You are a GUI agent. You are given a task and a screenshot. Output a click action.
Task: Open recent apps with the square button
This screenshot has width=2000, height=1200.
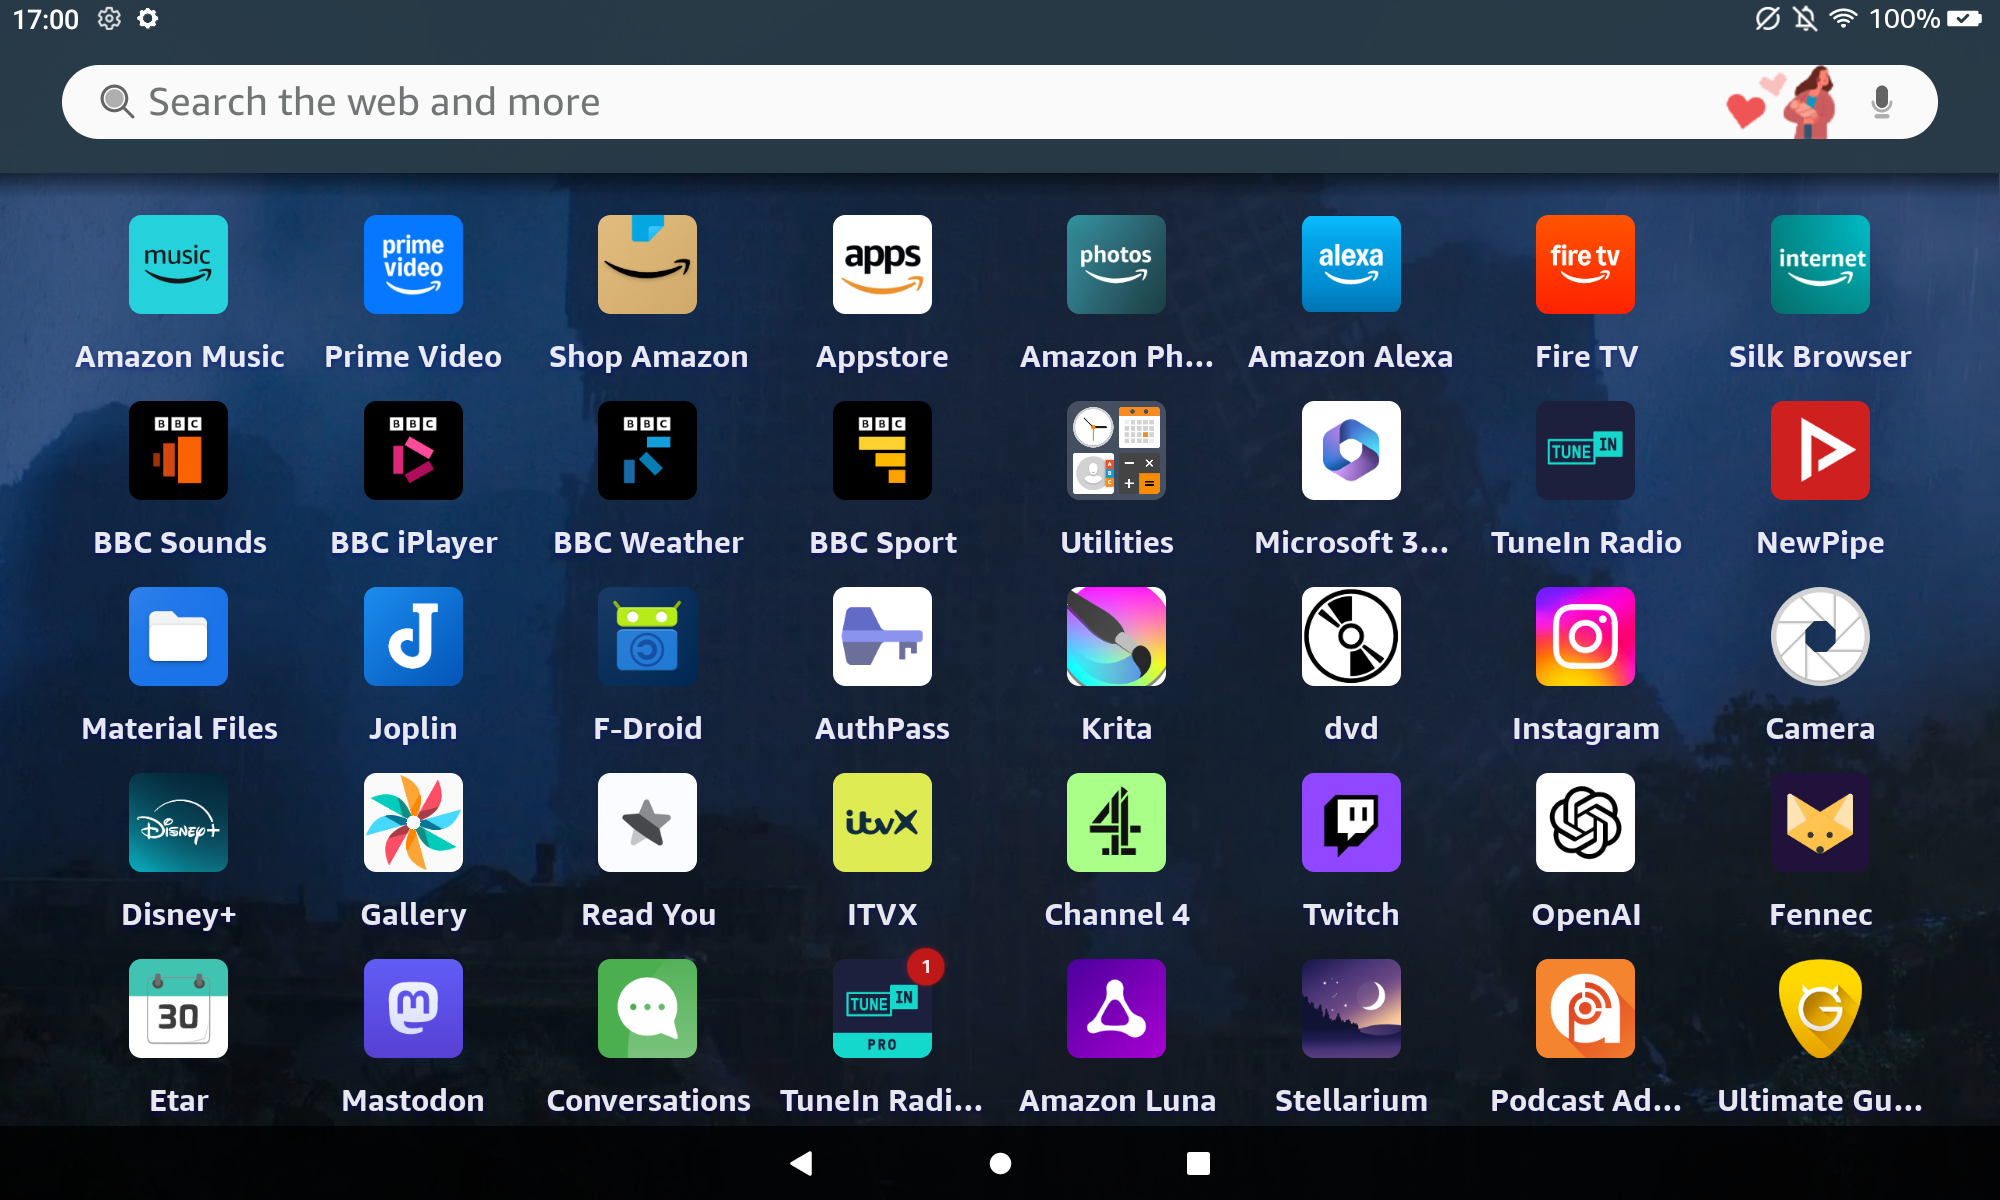point(1196,1163)
